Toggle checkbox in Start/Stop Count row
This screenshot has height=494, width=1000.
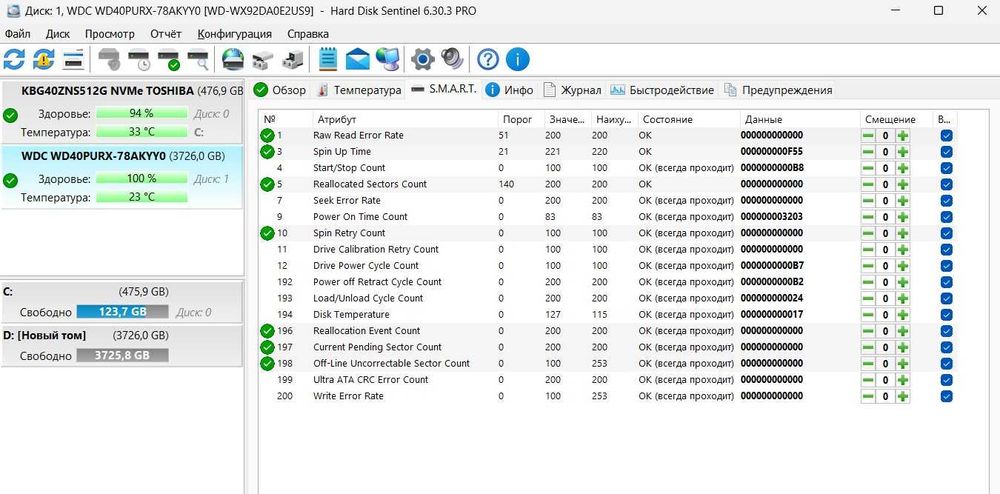(x=946, y=168)
